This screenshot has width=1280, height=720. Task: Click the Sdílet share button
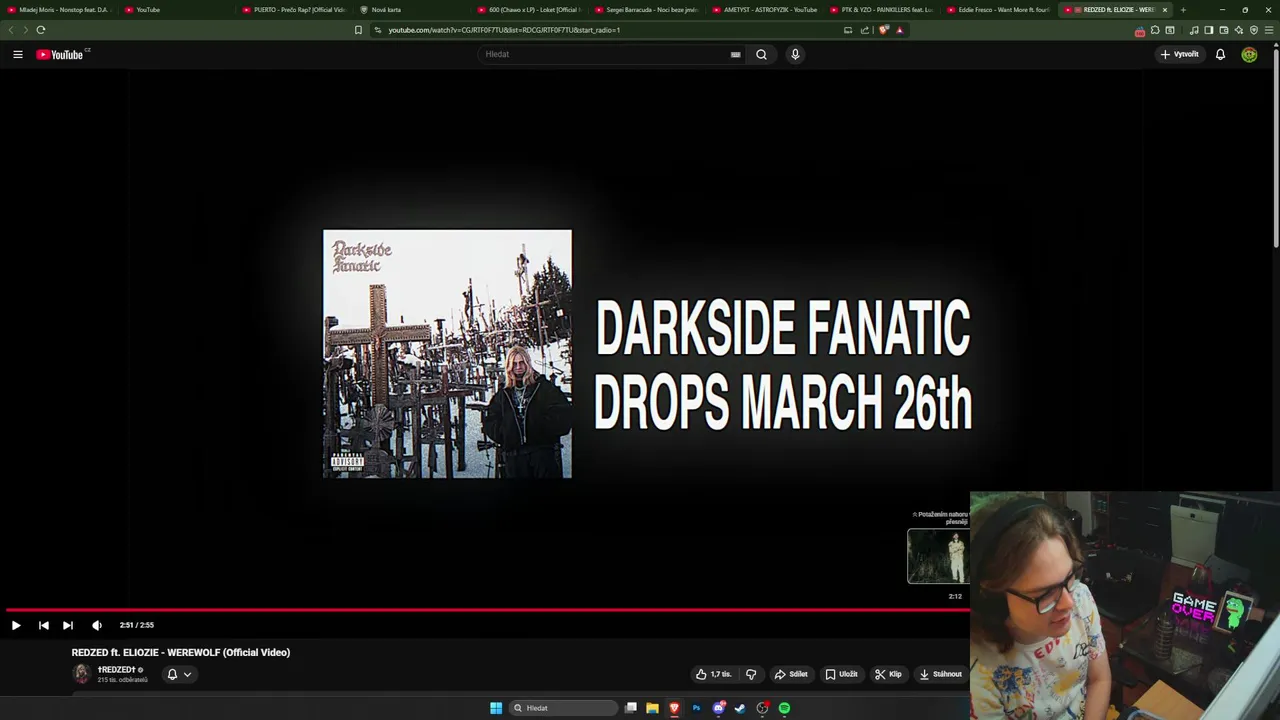click(791, 674)
